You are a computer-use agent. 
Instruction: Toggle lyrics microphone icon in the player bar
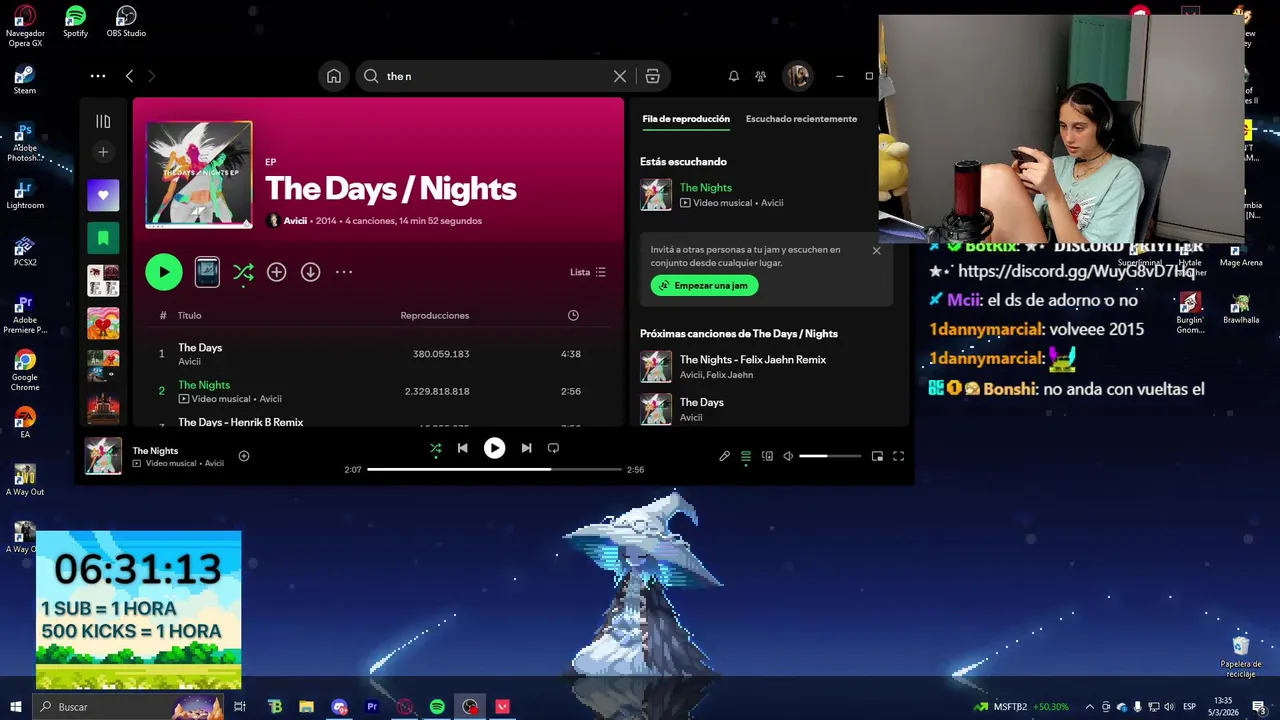click(x=724, y=456)
